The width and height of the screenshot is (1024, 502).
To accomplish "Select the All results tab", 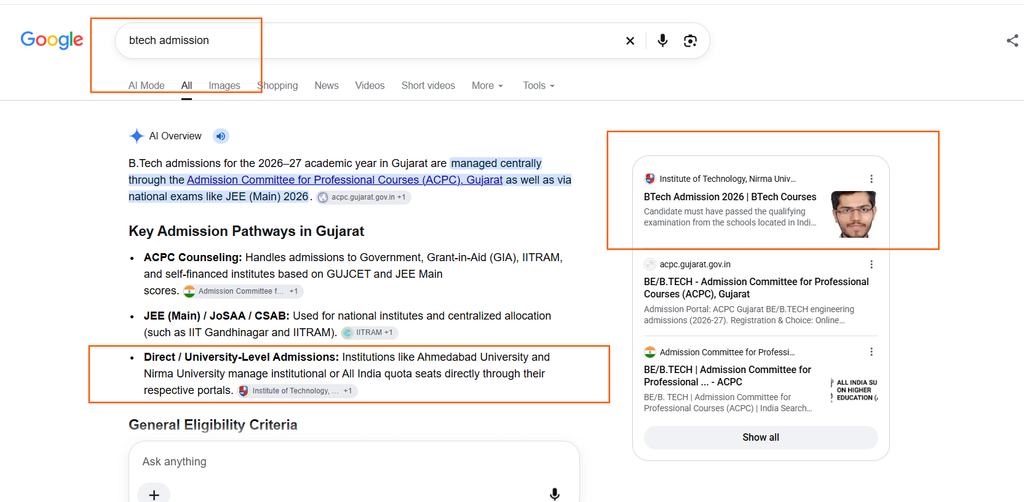I will coord(187,86).
